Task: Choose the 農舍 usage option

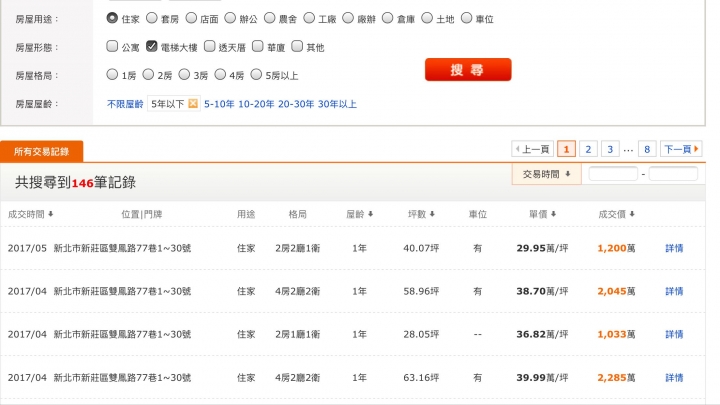Action: point(270,18)
